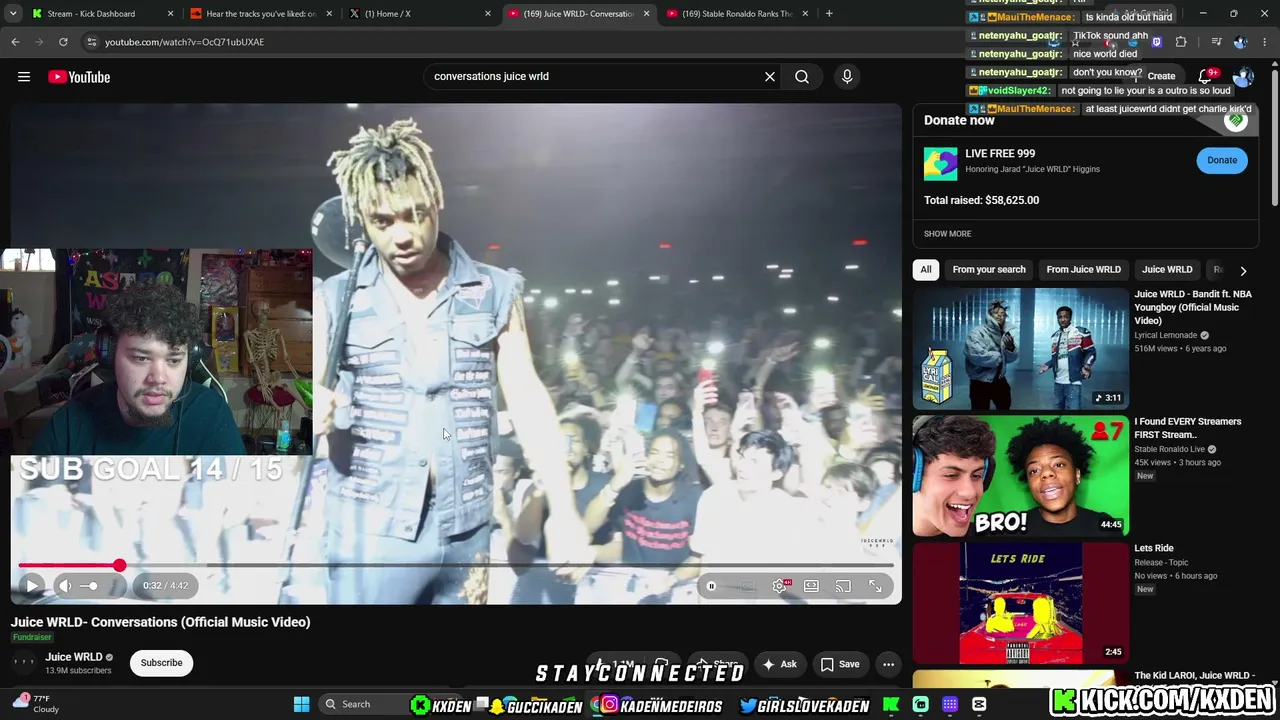1280x720 pixels.
Task: Open the fundraiser heart-hands icon
Action: 1236,120
